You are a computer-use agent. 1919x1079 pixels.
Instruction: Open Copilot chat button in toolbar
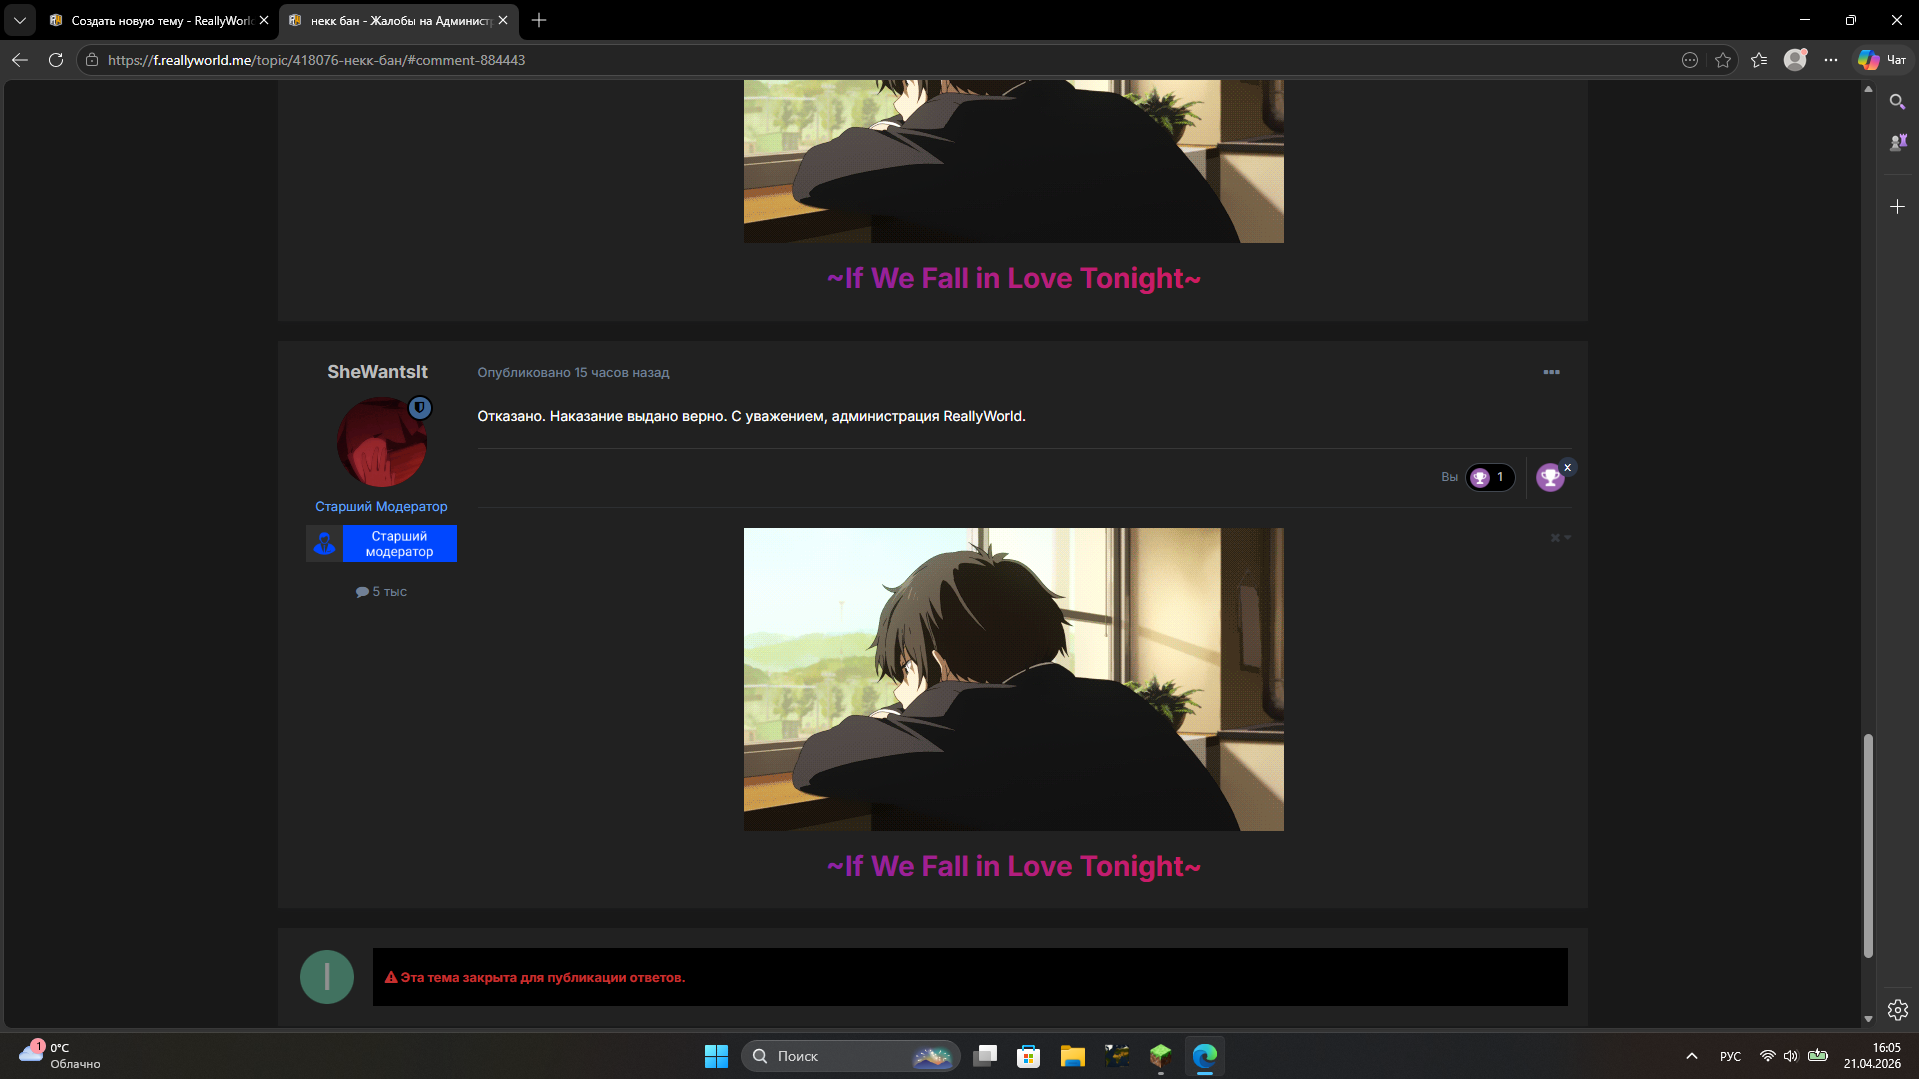1881,60
